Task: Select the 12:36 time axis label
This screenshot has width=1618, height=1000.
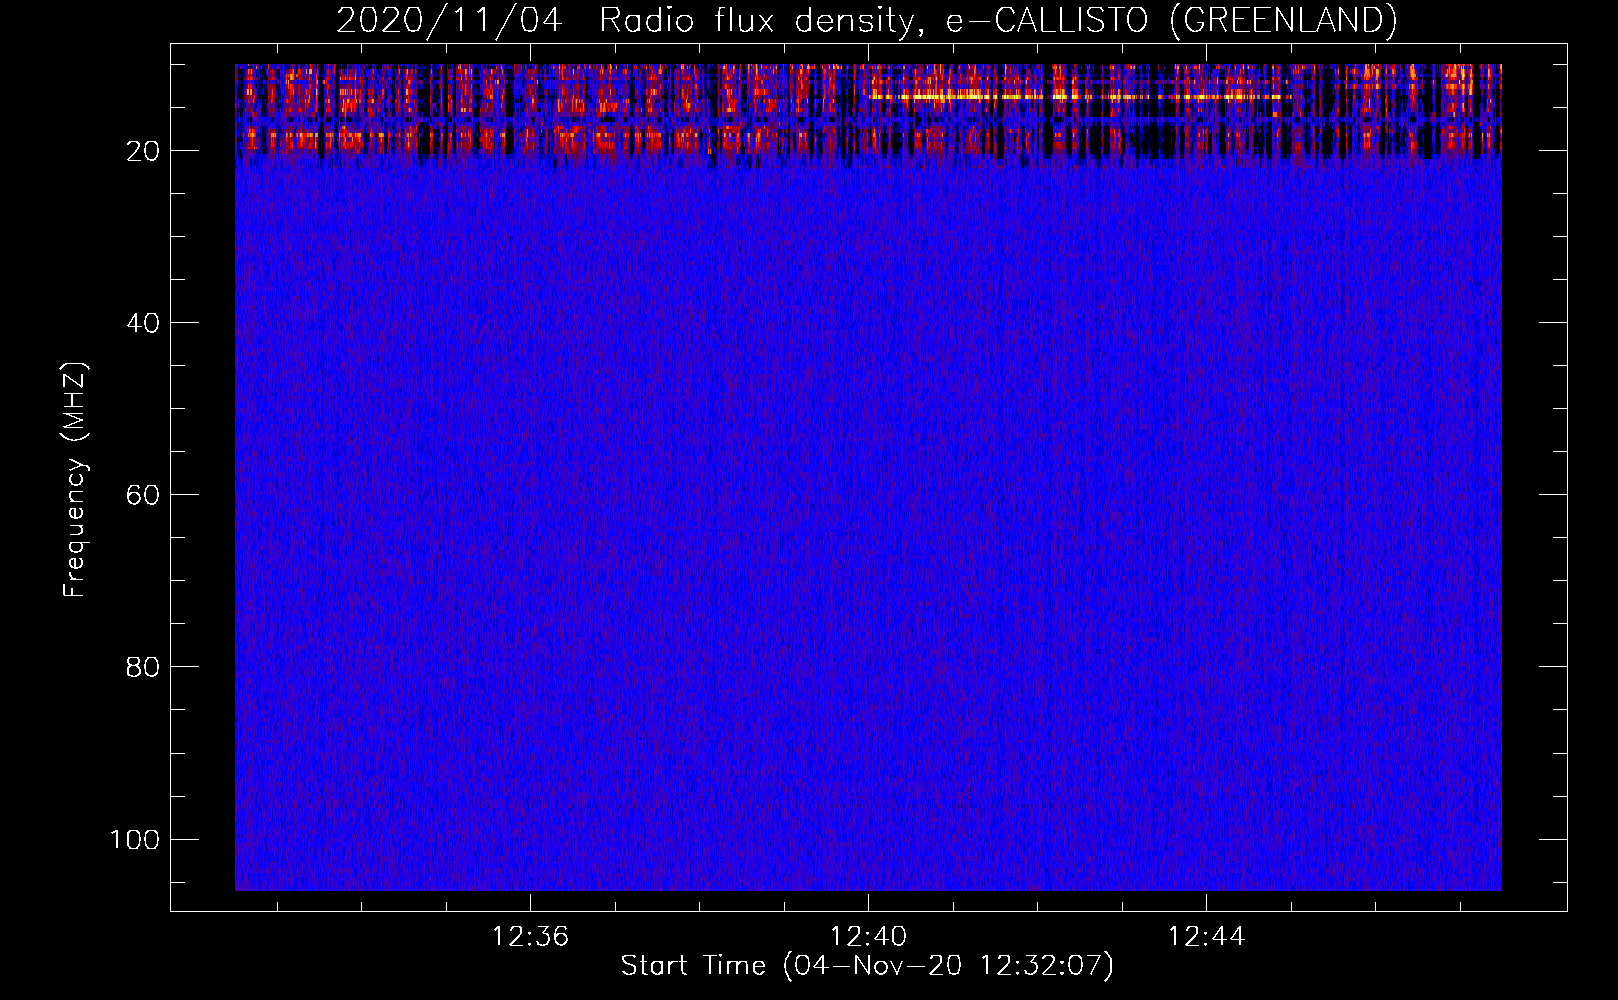Action: [x=530, y=936]
